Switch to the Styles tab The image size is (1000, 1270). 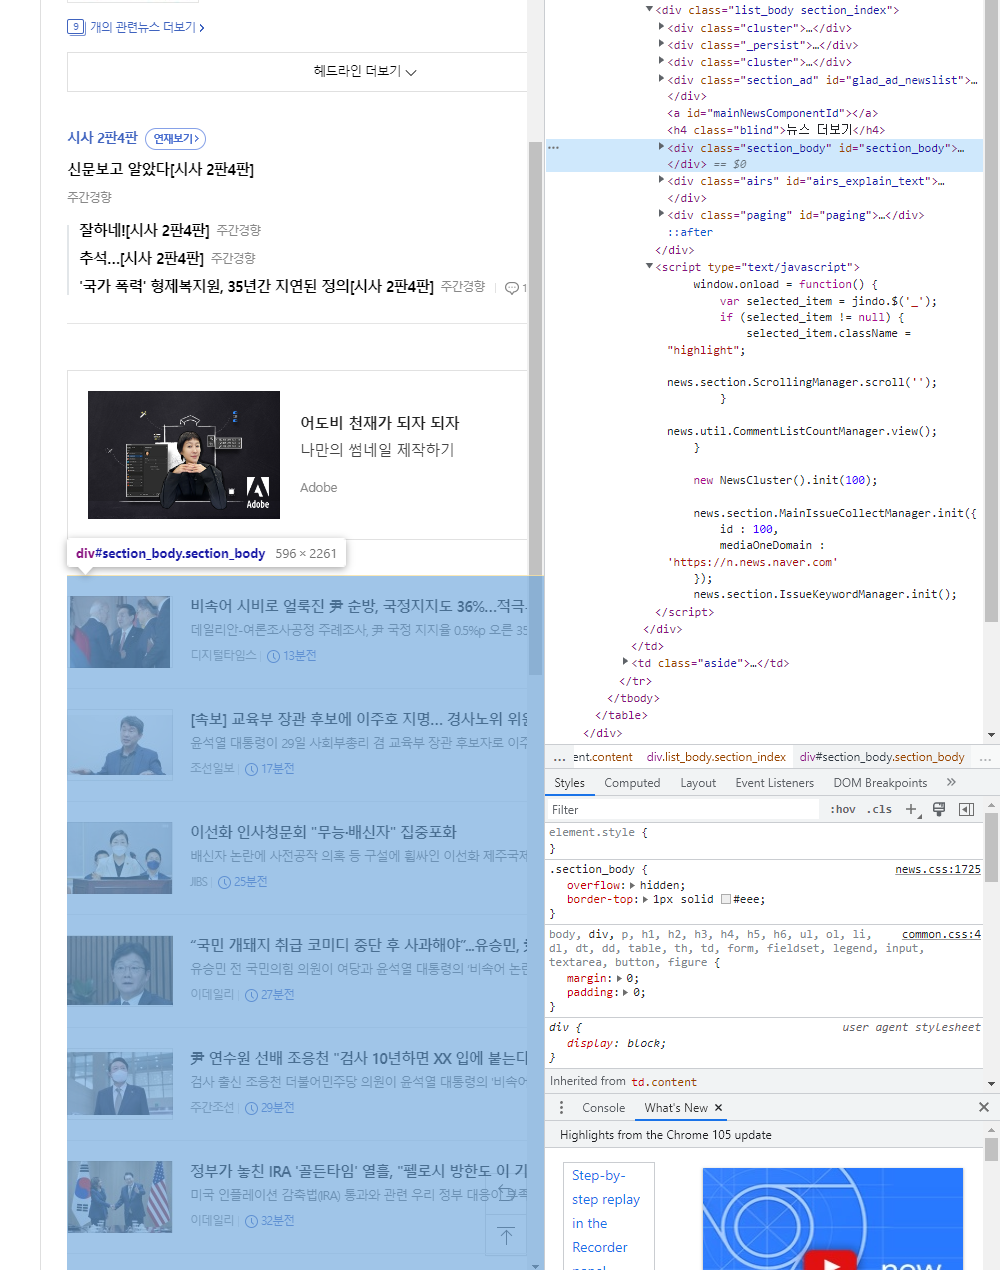(x=569, y=783)
